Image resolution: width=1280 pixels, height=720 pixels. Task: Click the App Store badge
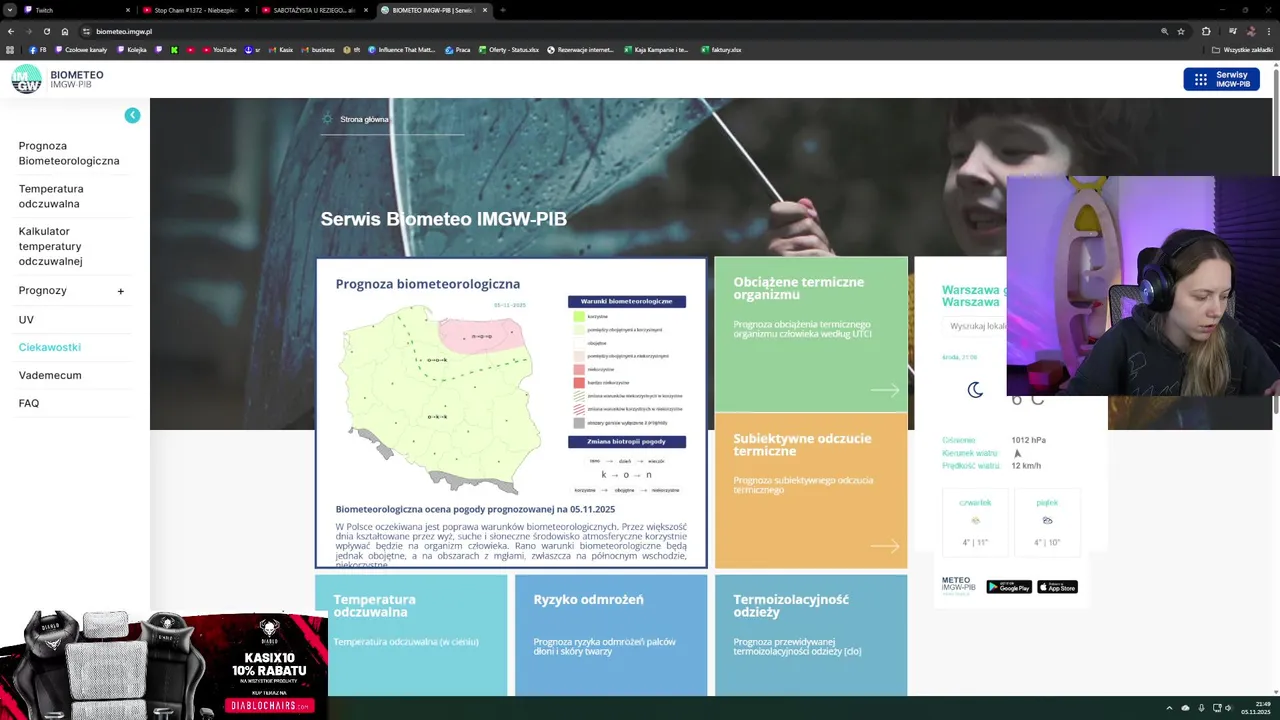pos(1057,587)
